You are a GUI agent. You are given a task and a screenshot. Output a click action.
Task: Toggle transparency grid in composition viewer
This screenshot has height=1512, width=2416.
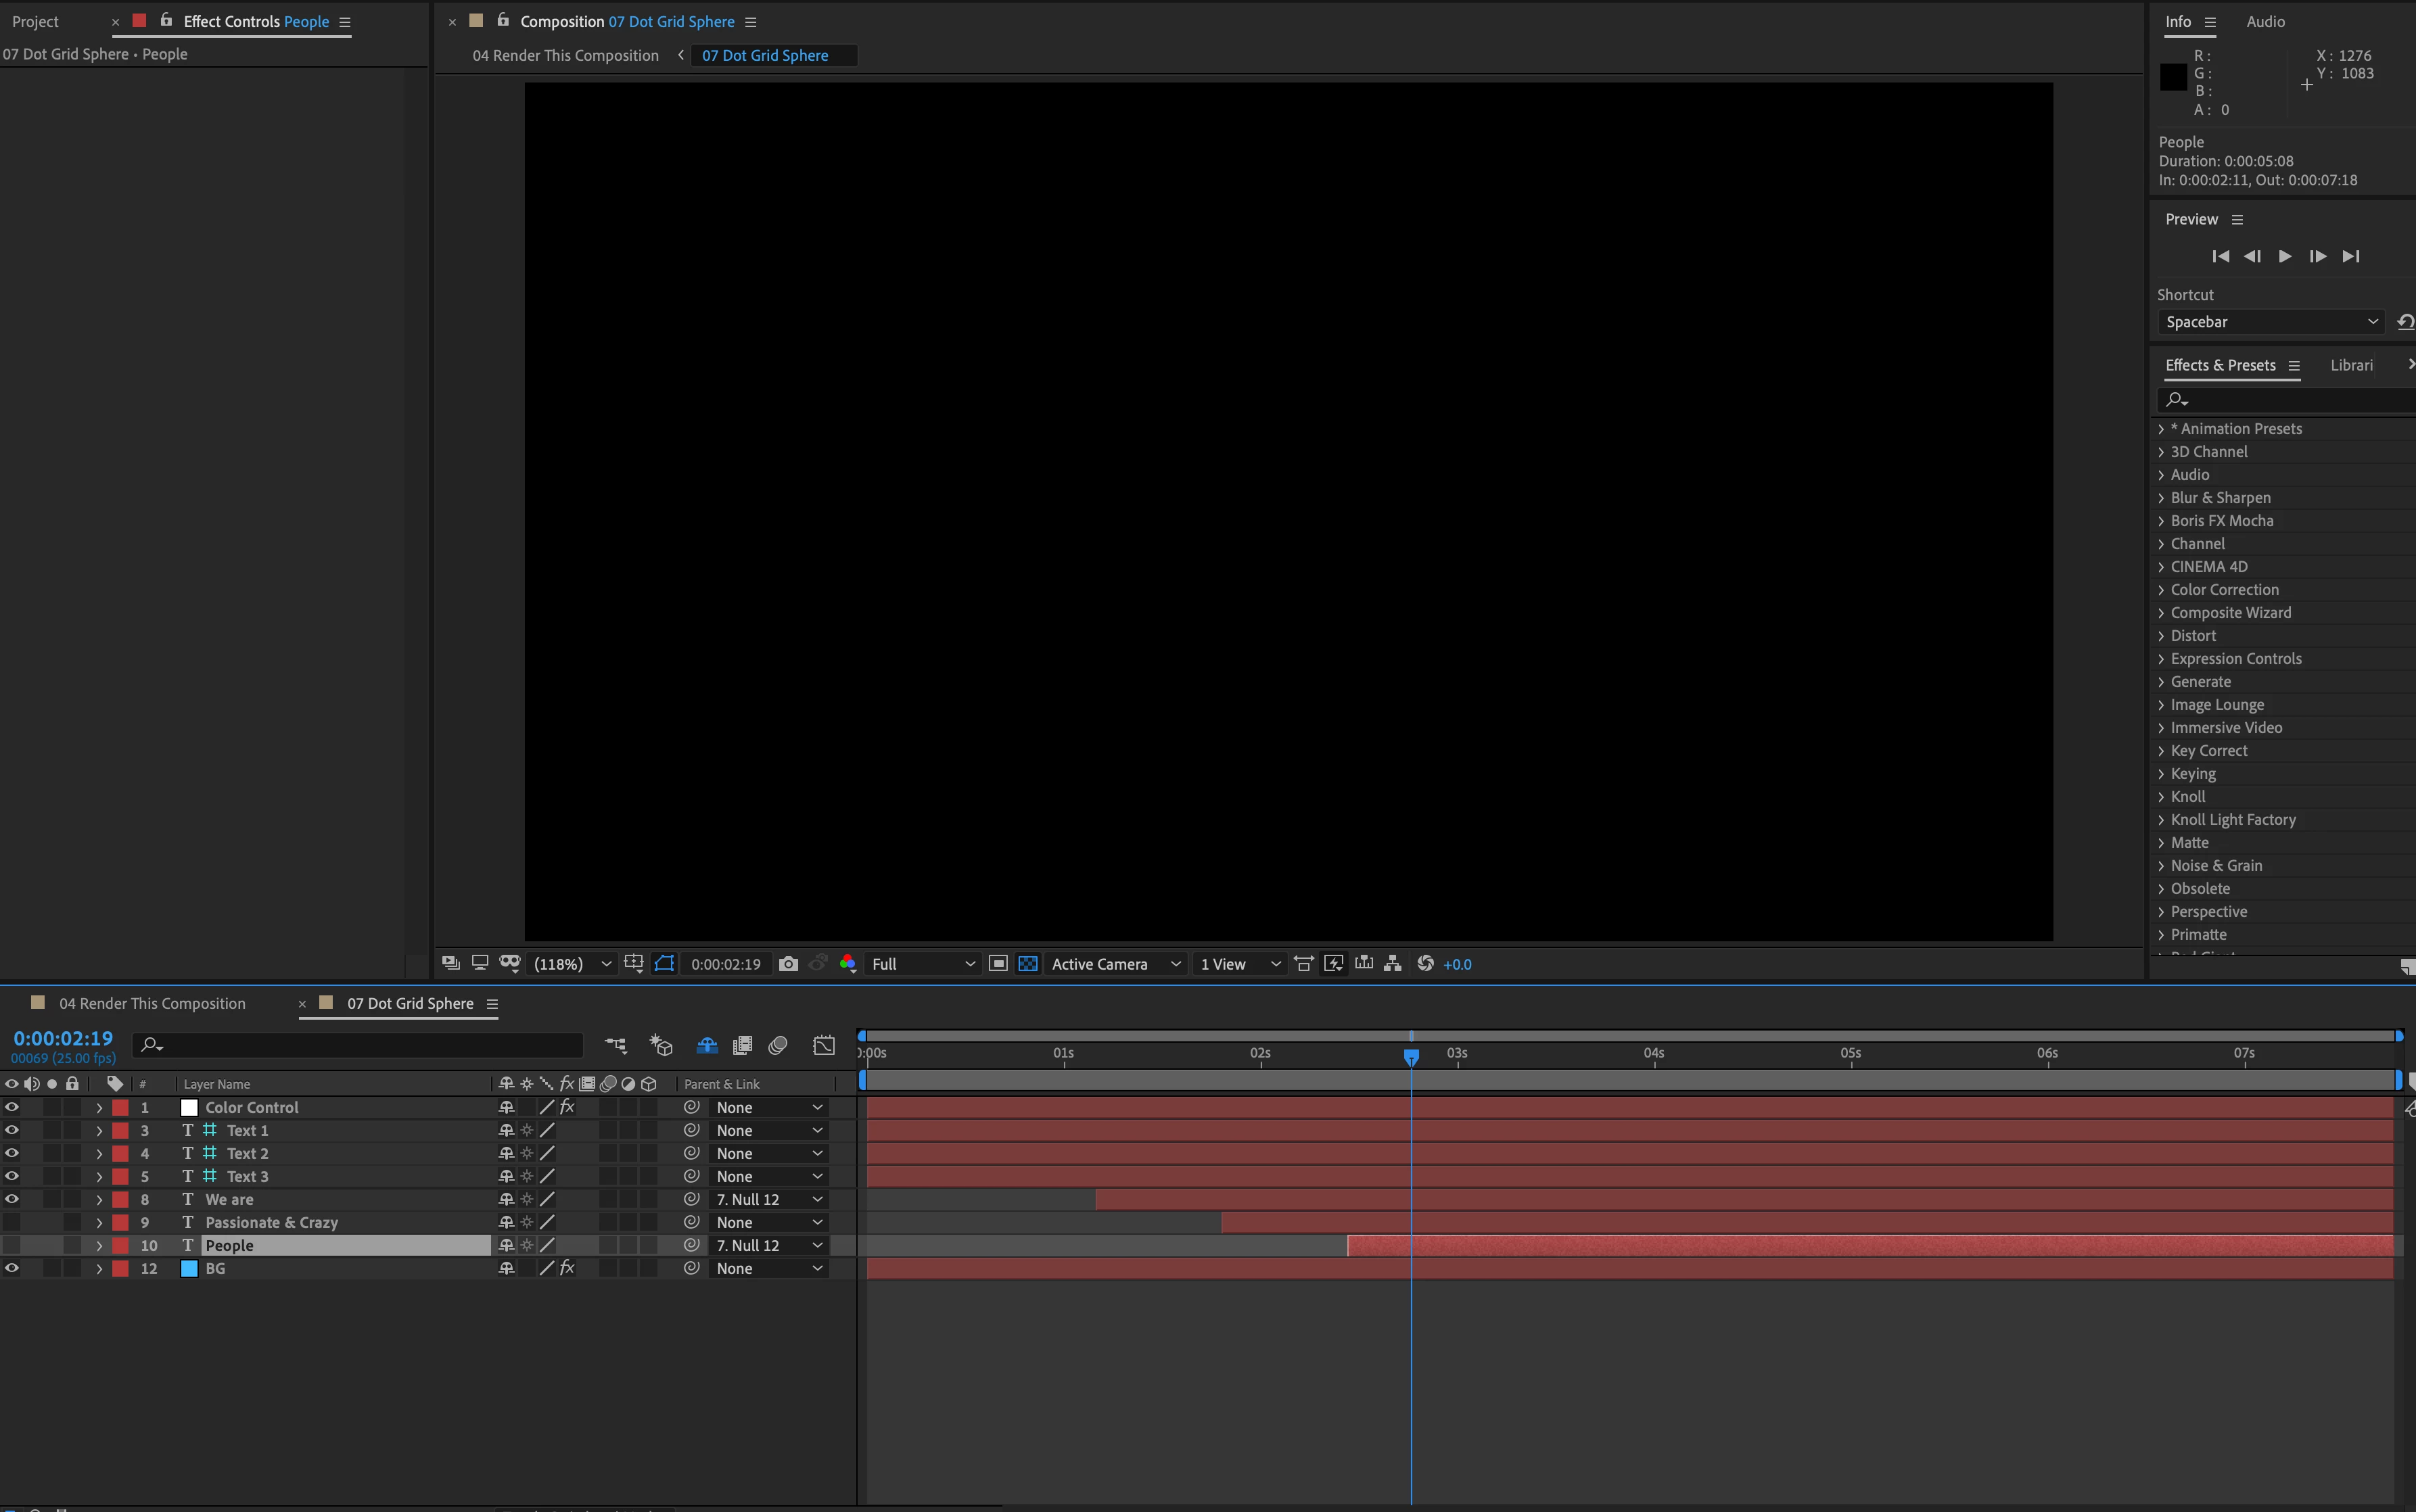coord(1027,964)
